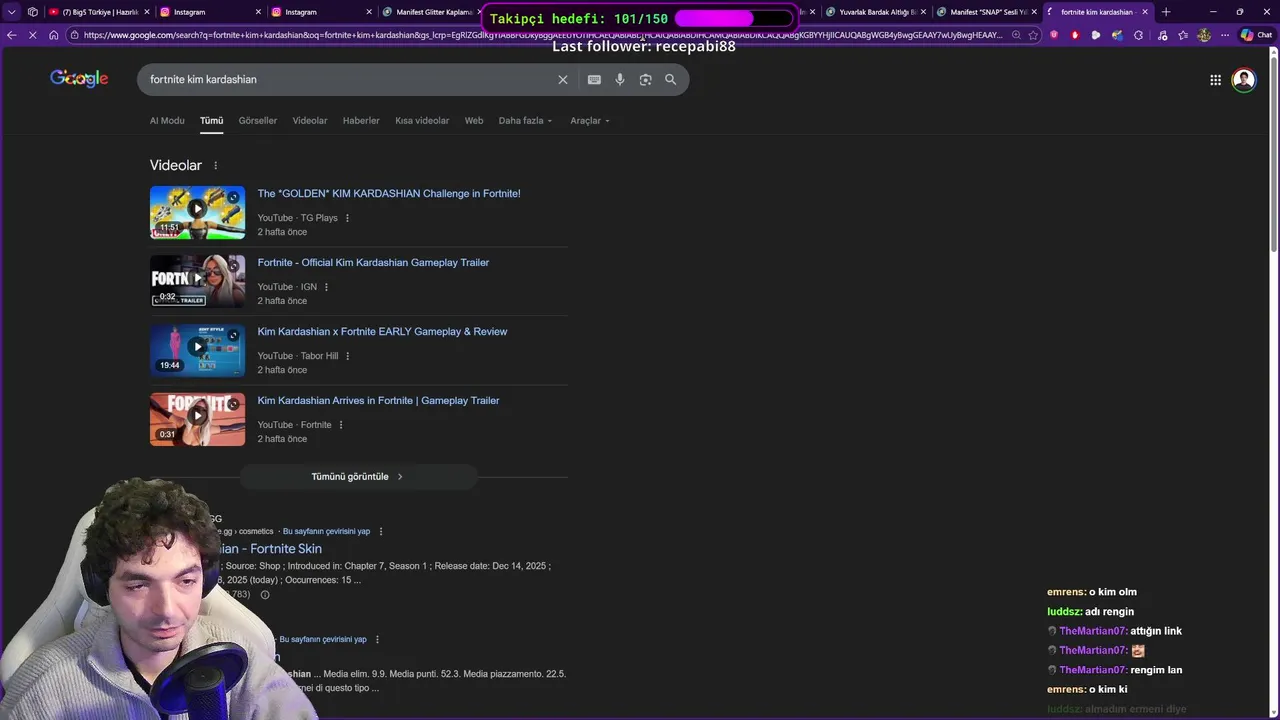Open the browser Chat assistant button

pos(1257,35)
